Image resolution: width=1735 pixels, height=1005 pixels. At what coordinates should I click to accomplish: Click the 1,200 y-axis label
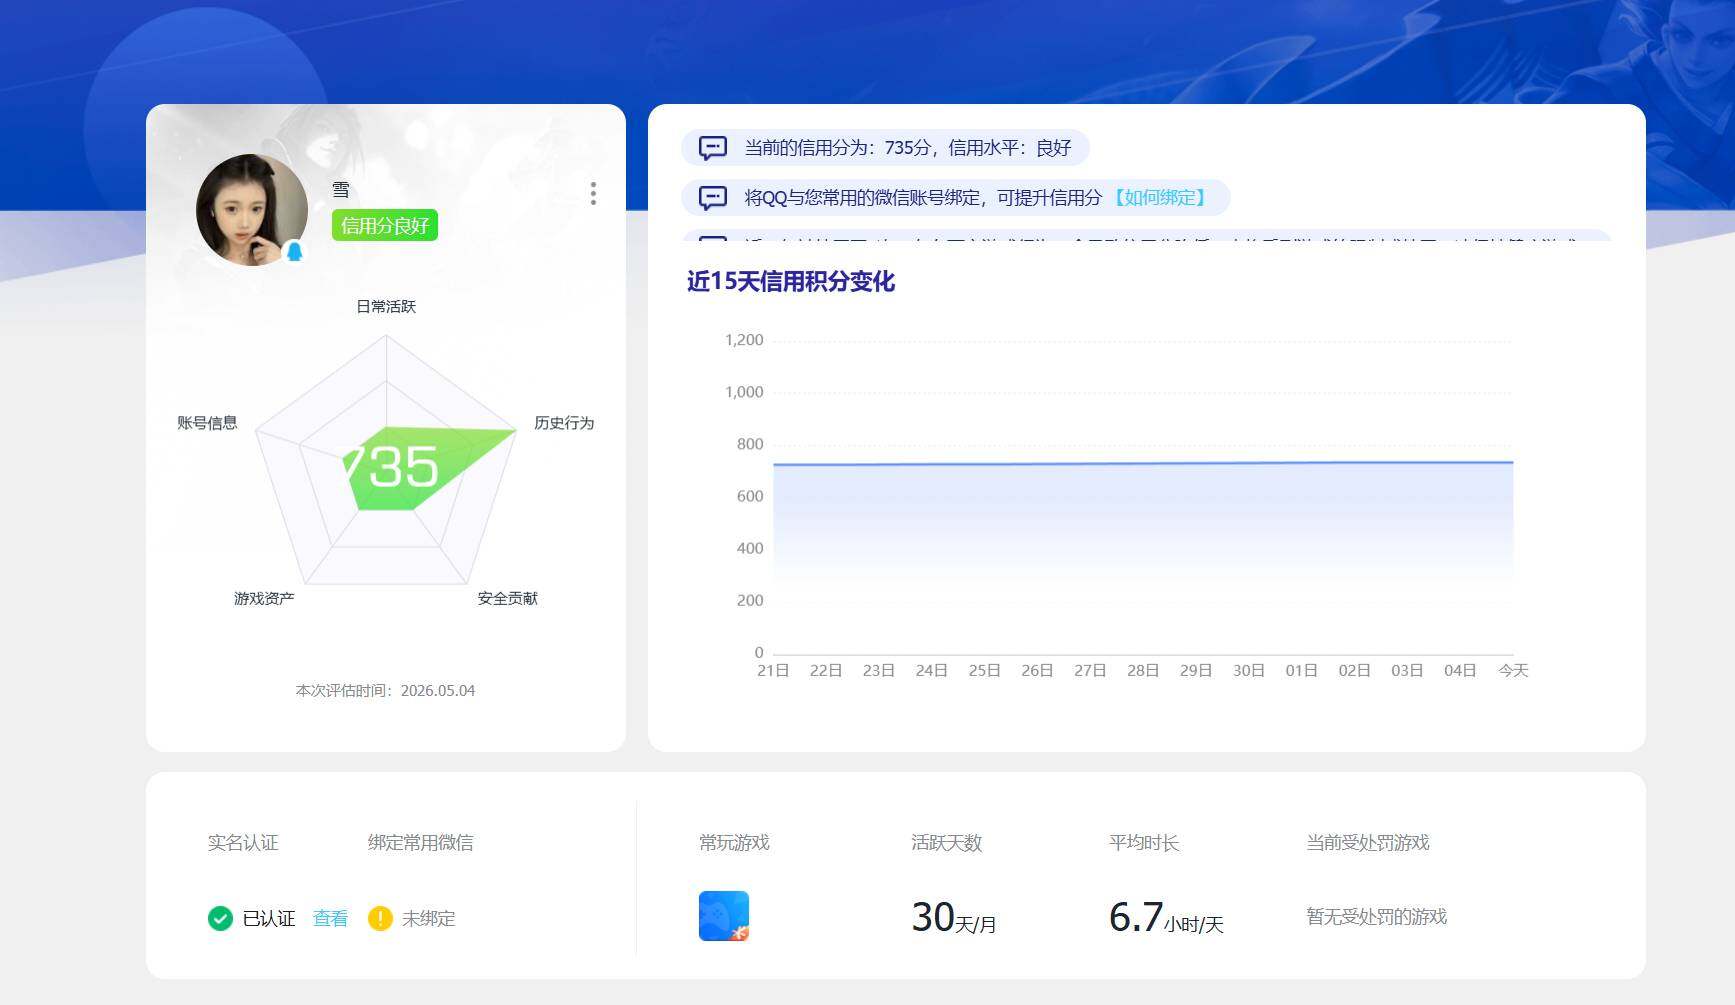click(x=744, y=340)
